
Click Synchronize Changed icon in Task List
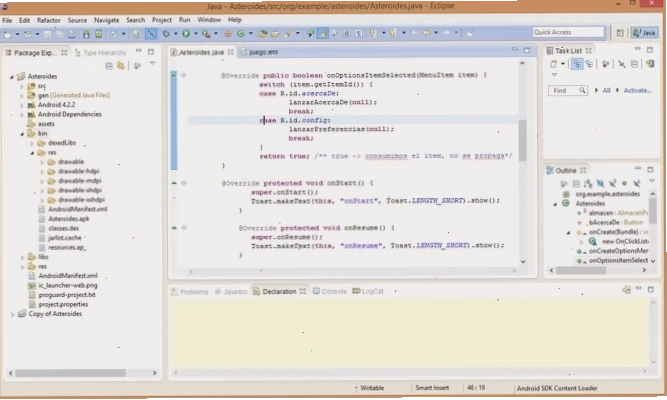650,64
